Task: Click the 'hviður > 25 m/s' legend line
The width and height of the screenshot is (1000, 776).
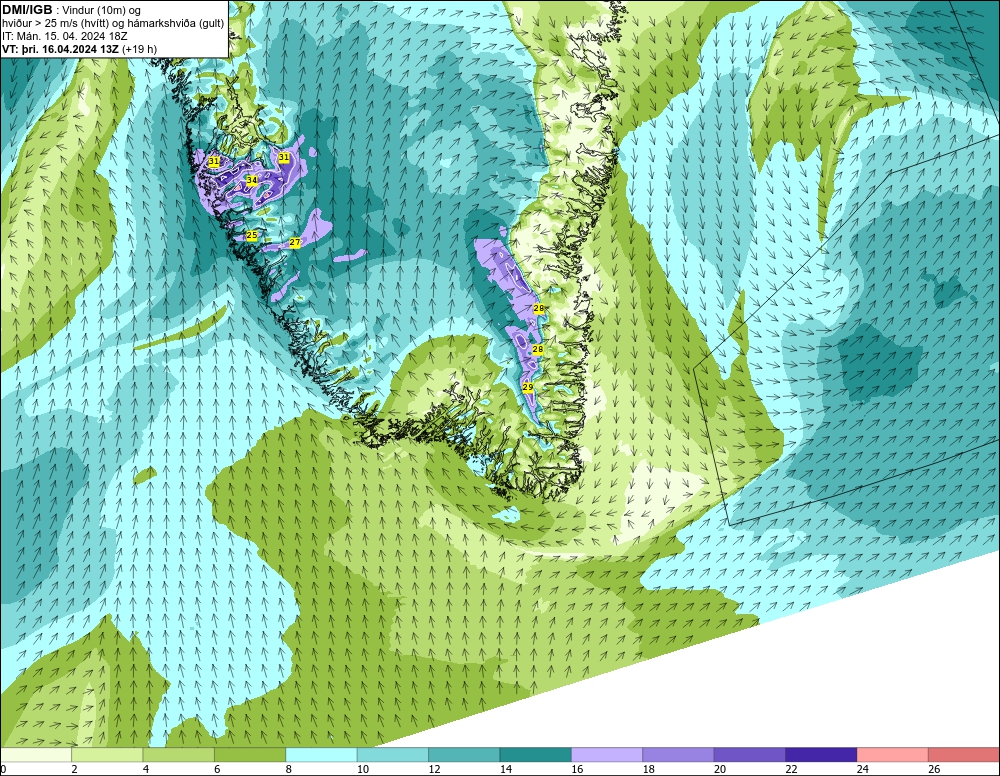Action: coord(113,24)
